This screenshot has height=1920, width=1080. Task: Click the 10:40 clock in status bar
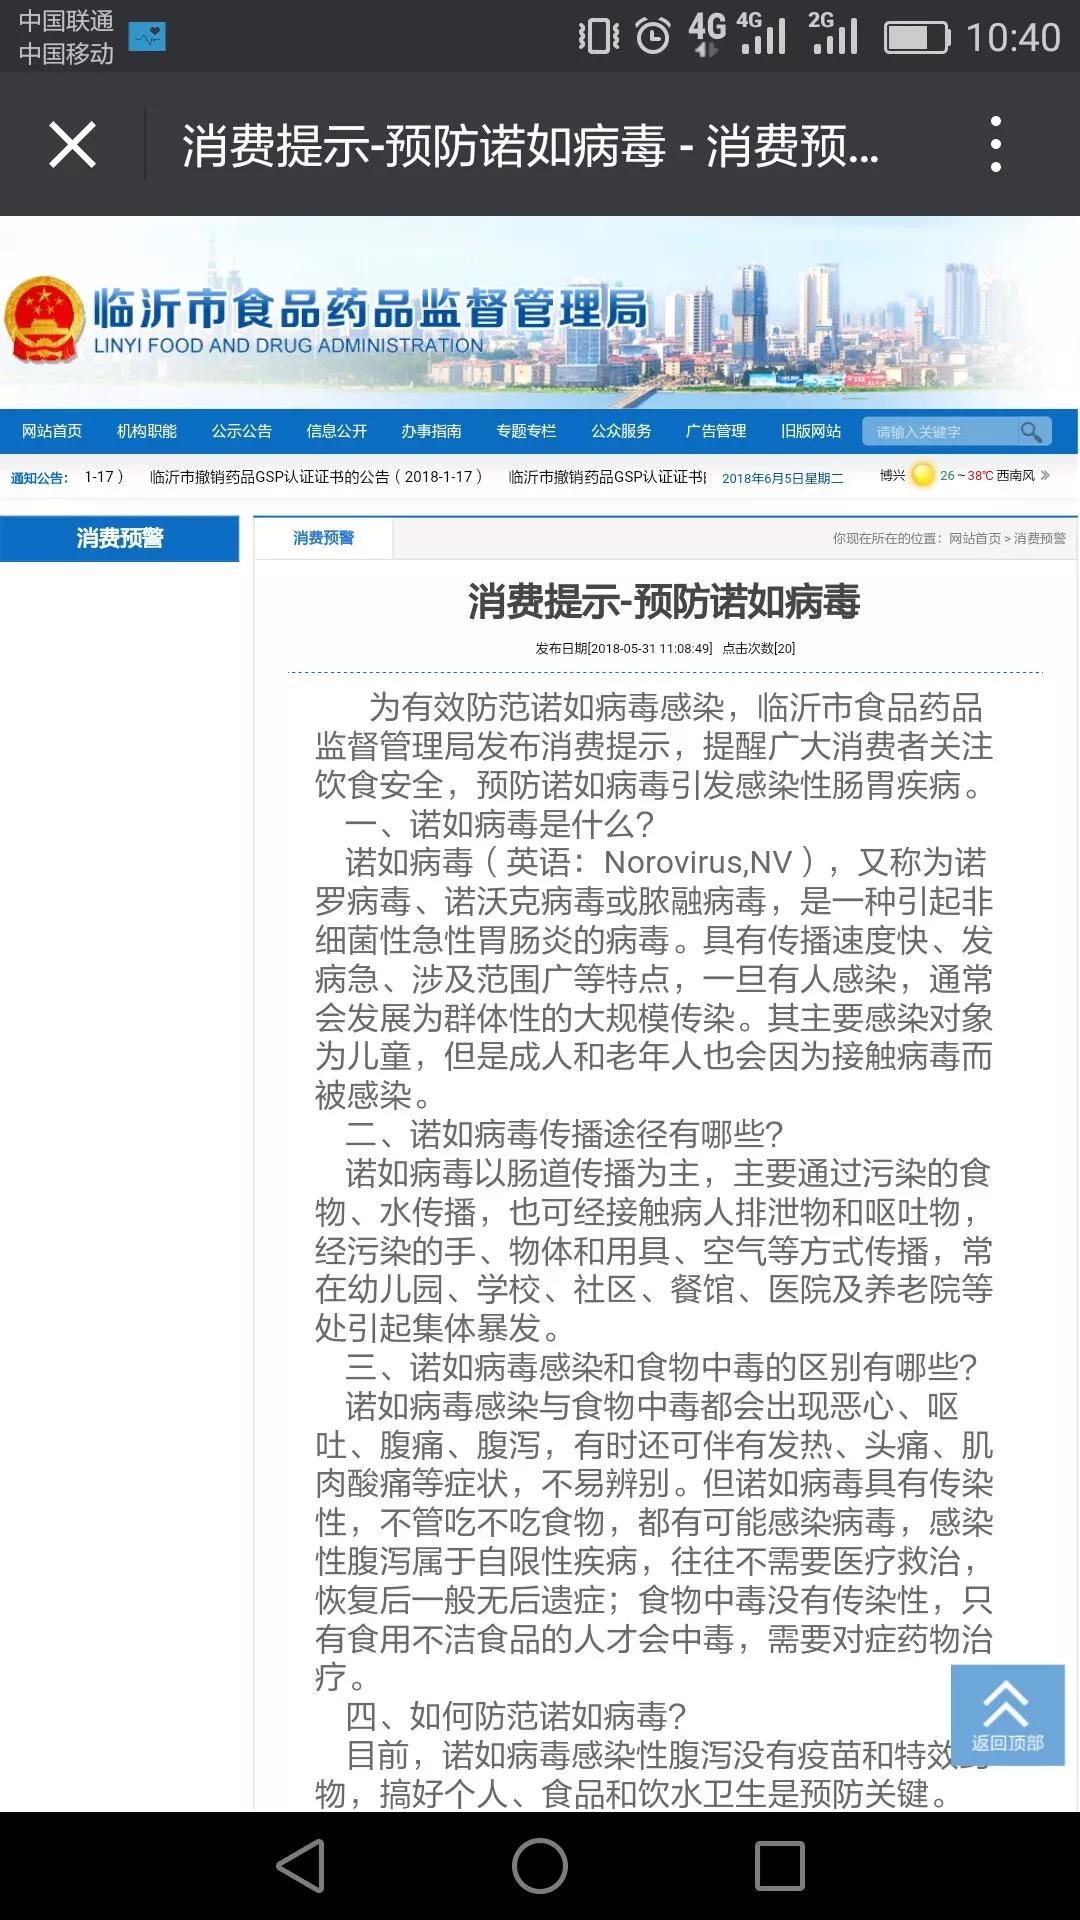click(x=1013, y=38)
